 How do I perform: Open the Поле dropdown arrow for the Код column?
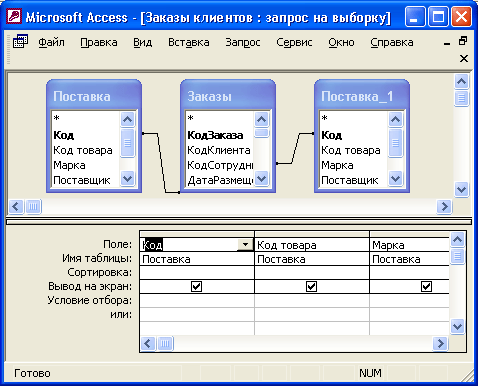tap(245, 245)
